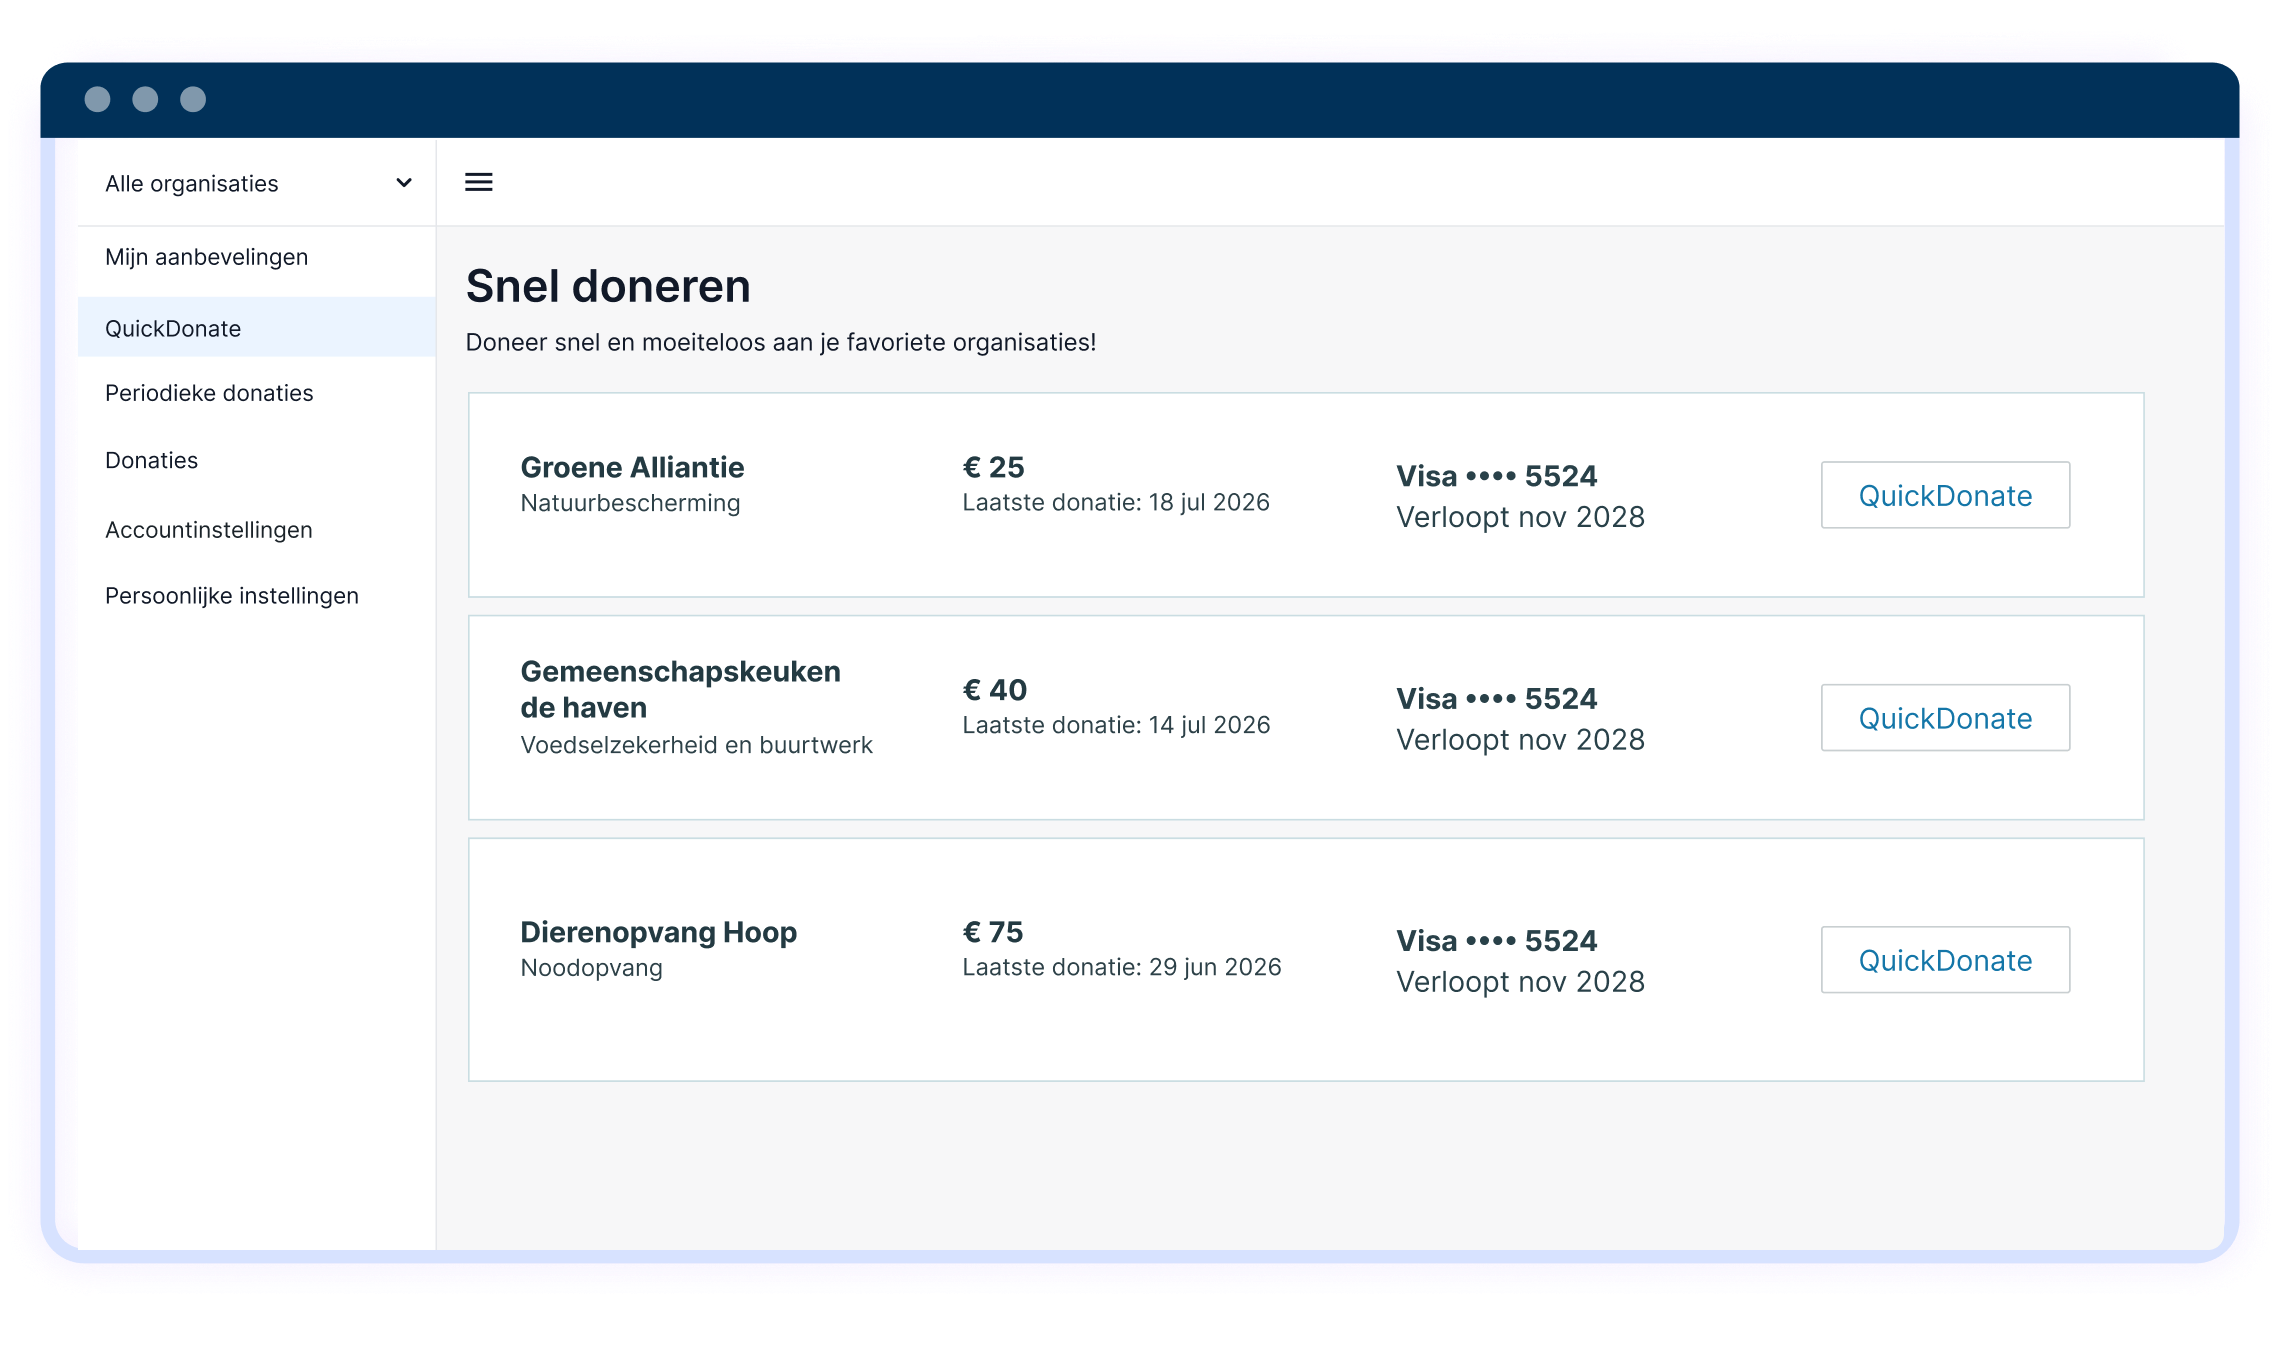Viewport: 2280px width, 1354px height.
Task: Go to Periodieke donaties
Action: click(209, 393)
